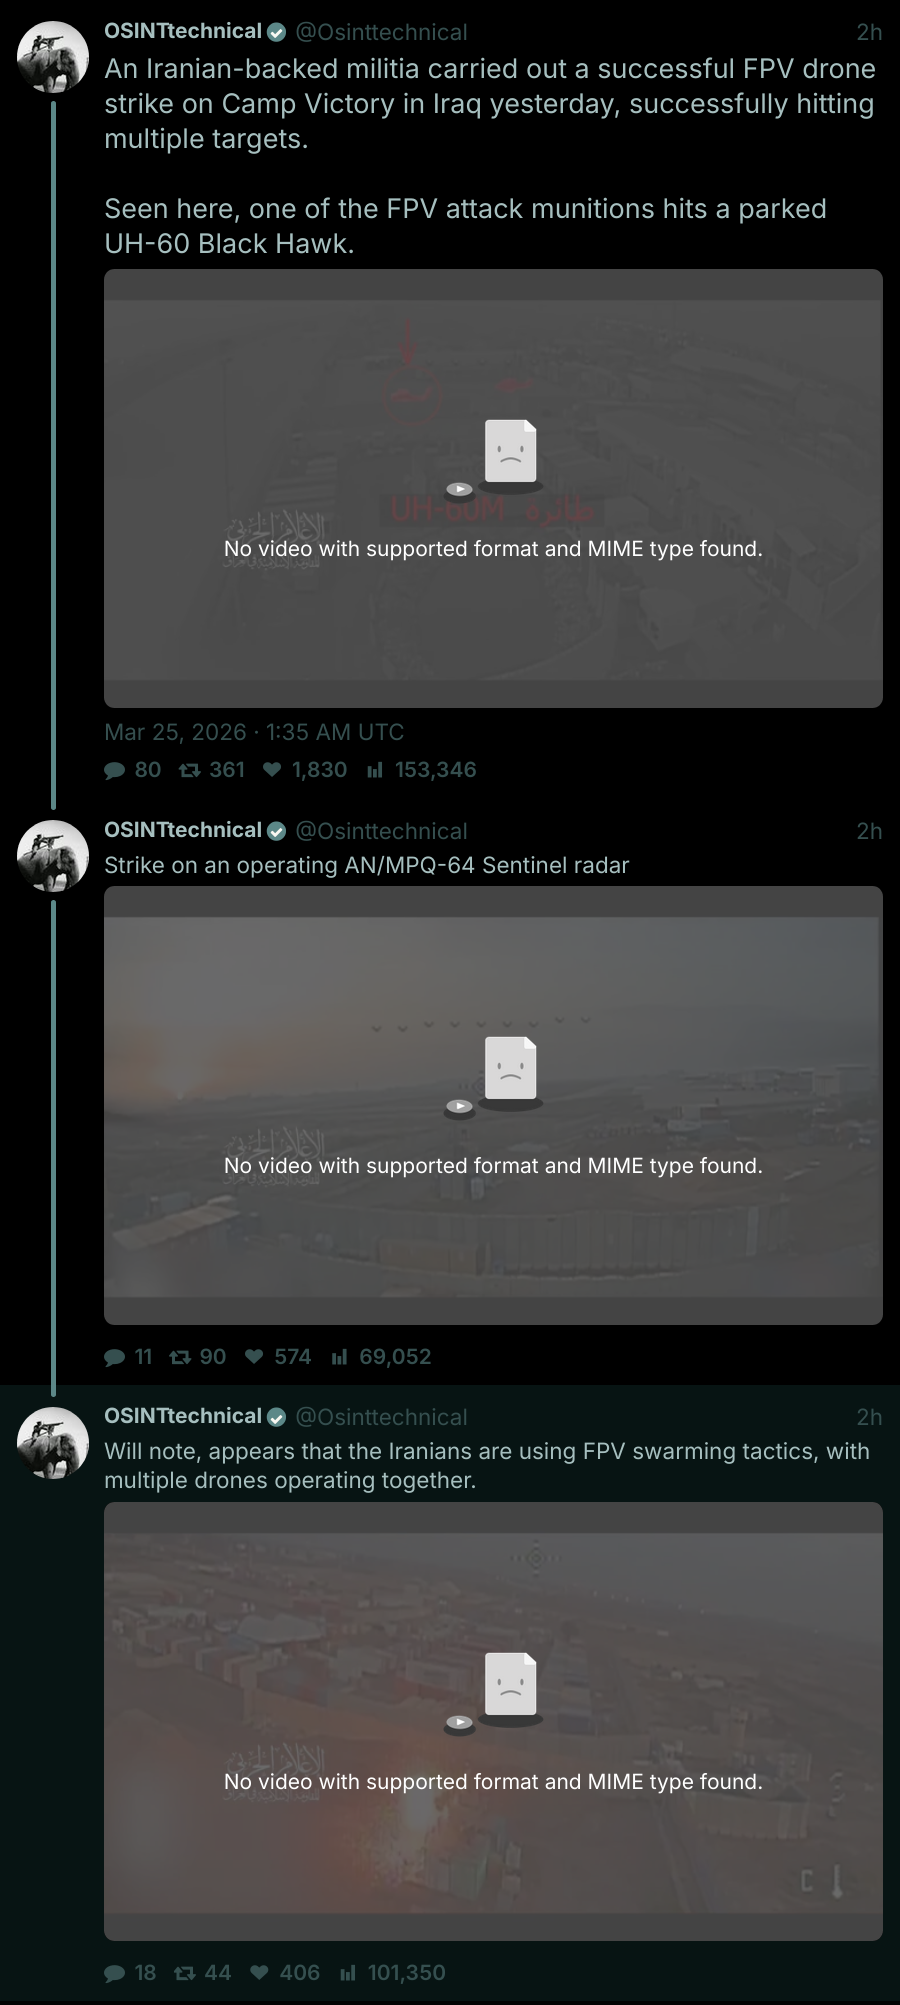
Task: Retweet the swarming tactics tweet
Action: point(184,1973)
